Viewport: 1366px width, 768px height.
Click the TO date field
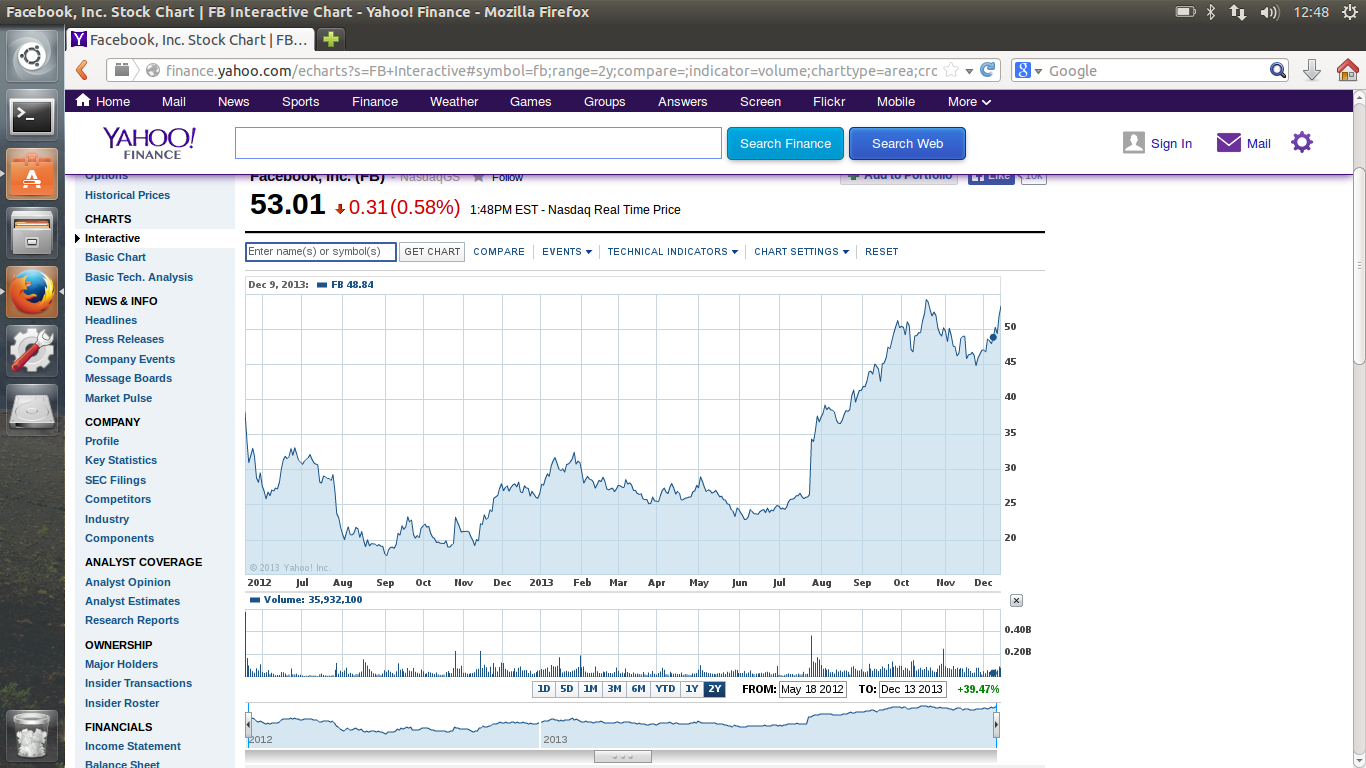click(912, 689)
